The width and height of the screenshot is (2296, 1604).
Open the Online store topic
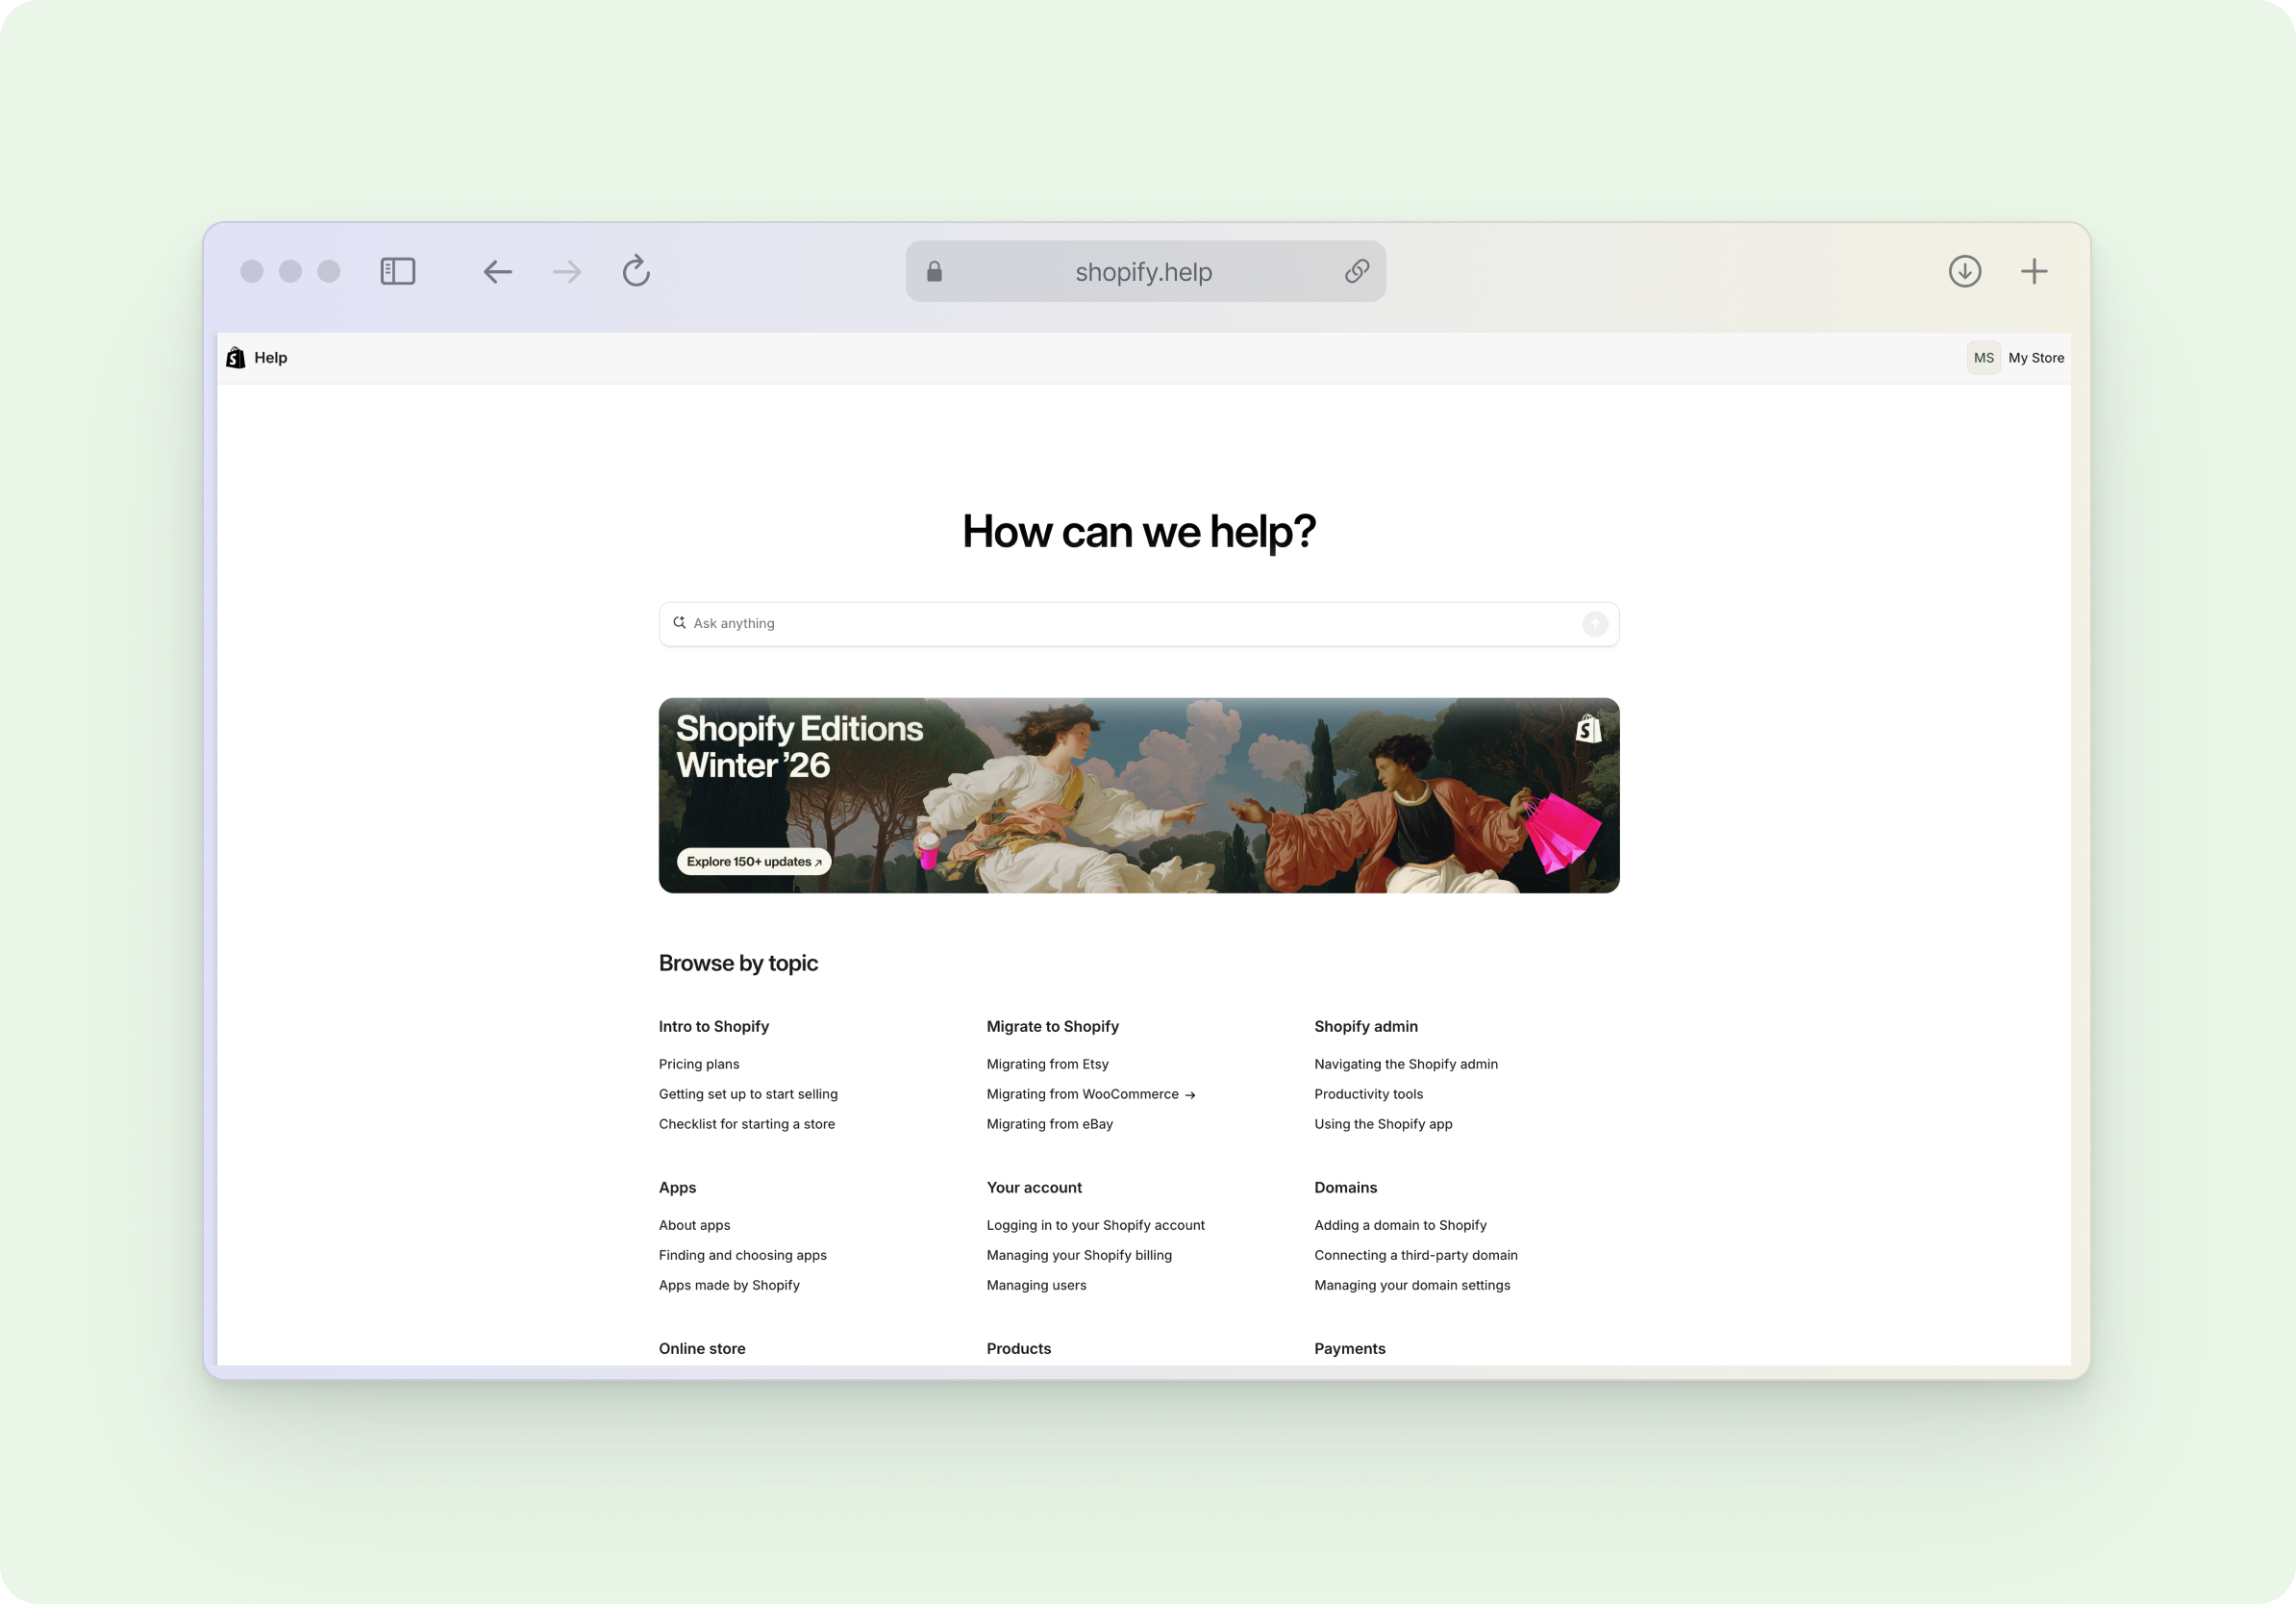point(702,1348)
